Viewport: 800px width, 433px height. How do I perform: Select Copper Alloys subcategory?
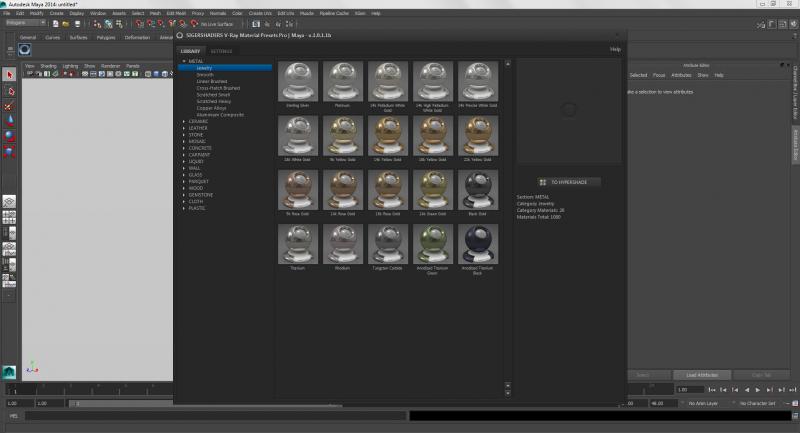pos(212,108)
